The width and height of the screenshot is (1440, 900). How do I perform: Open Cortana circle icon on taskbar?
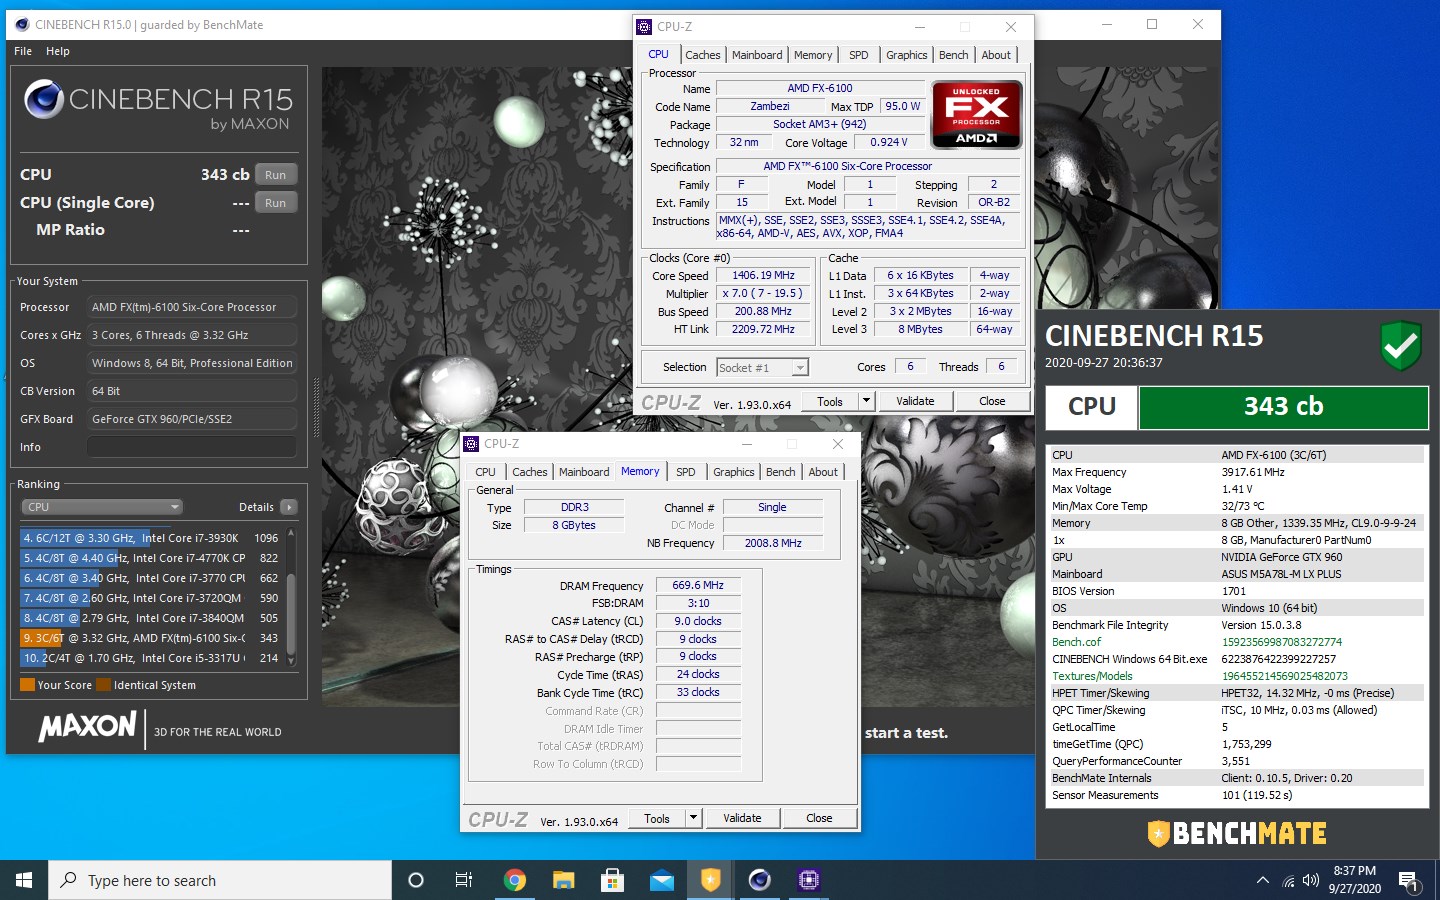pyautogui.click(x=416, y=880)
